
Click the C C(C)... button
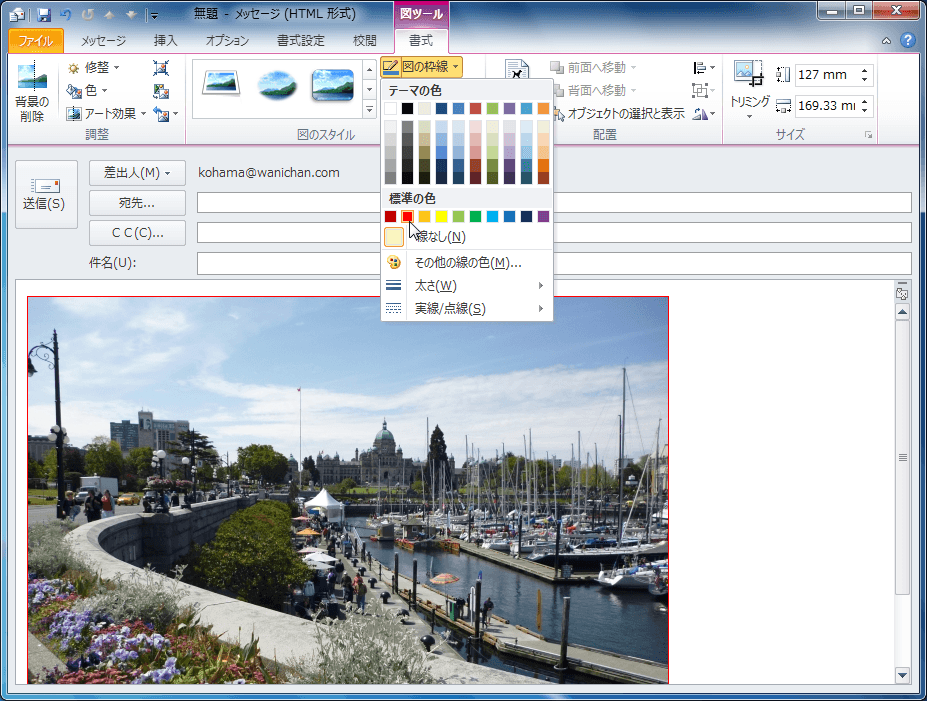coord(137,233)
